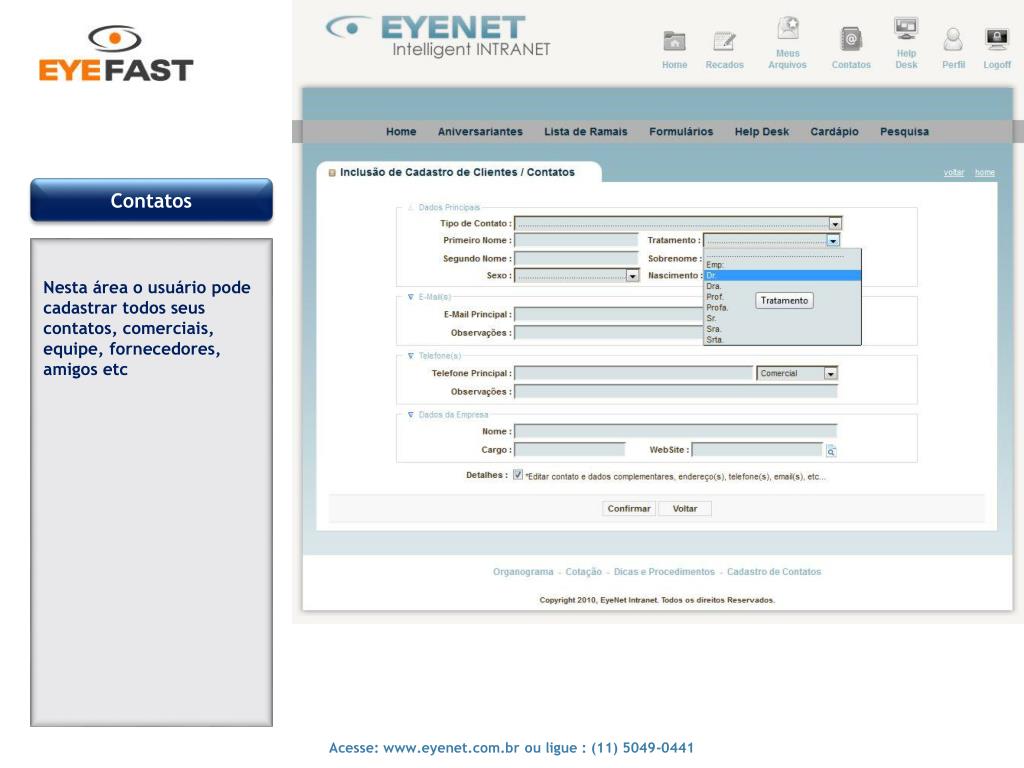Screen dimensions: 1024x768
Task: Click the Confirmar button
Action: [629, 509]
